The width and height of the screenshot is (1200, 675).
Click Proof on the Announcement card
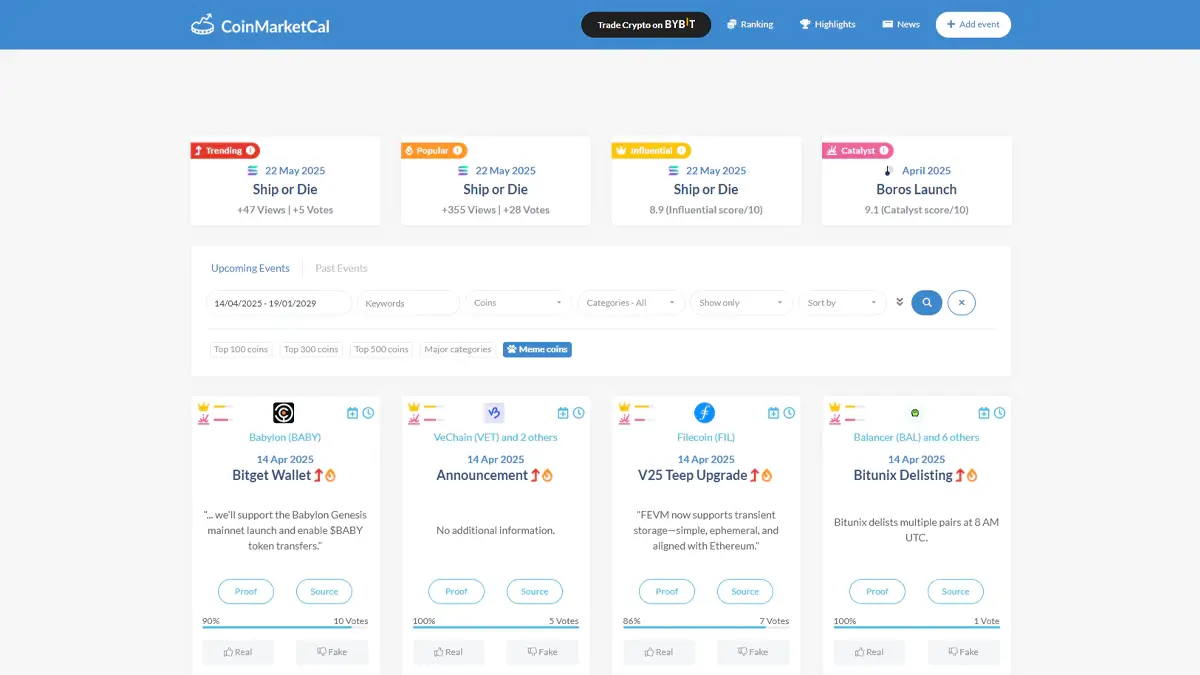point(456,591)
